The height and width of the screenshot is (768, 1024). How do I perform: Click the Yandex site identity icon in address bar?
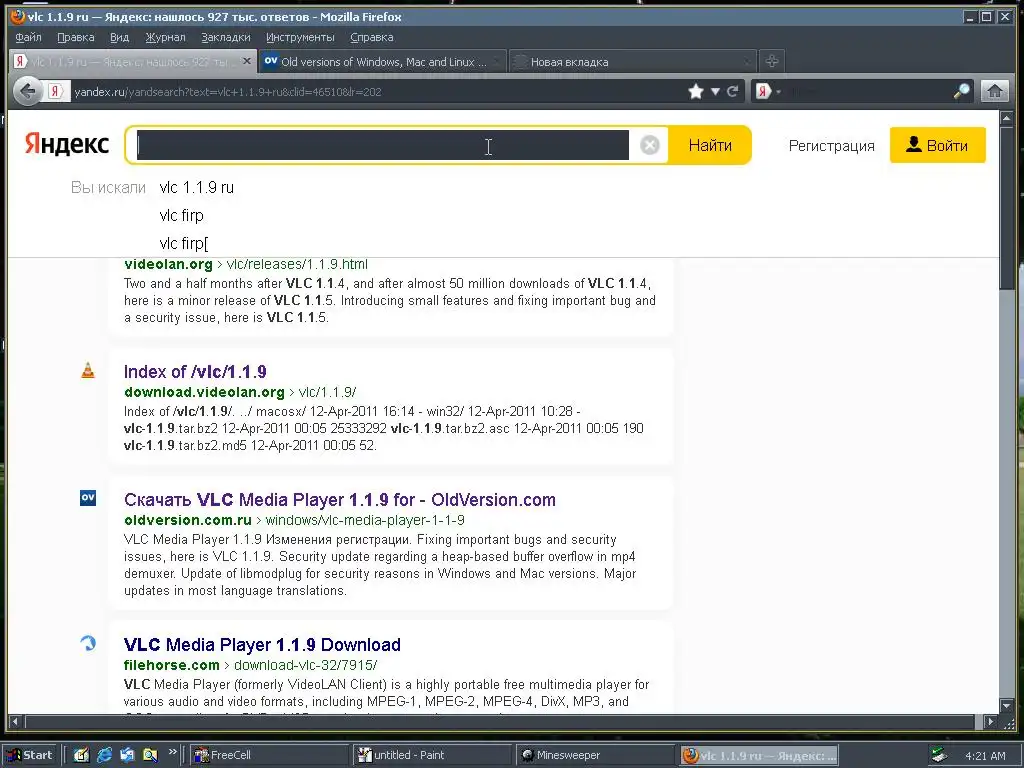pyautogui.click(x=56, y=91)
